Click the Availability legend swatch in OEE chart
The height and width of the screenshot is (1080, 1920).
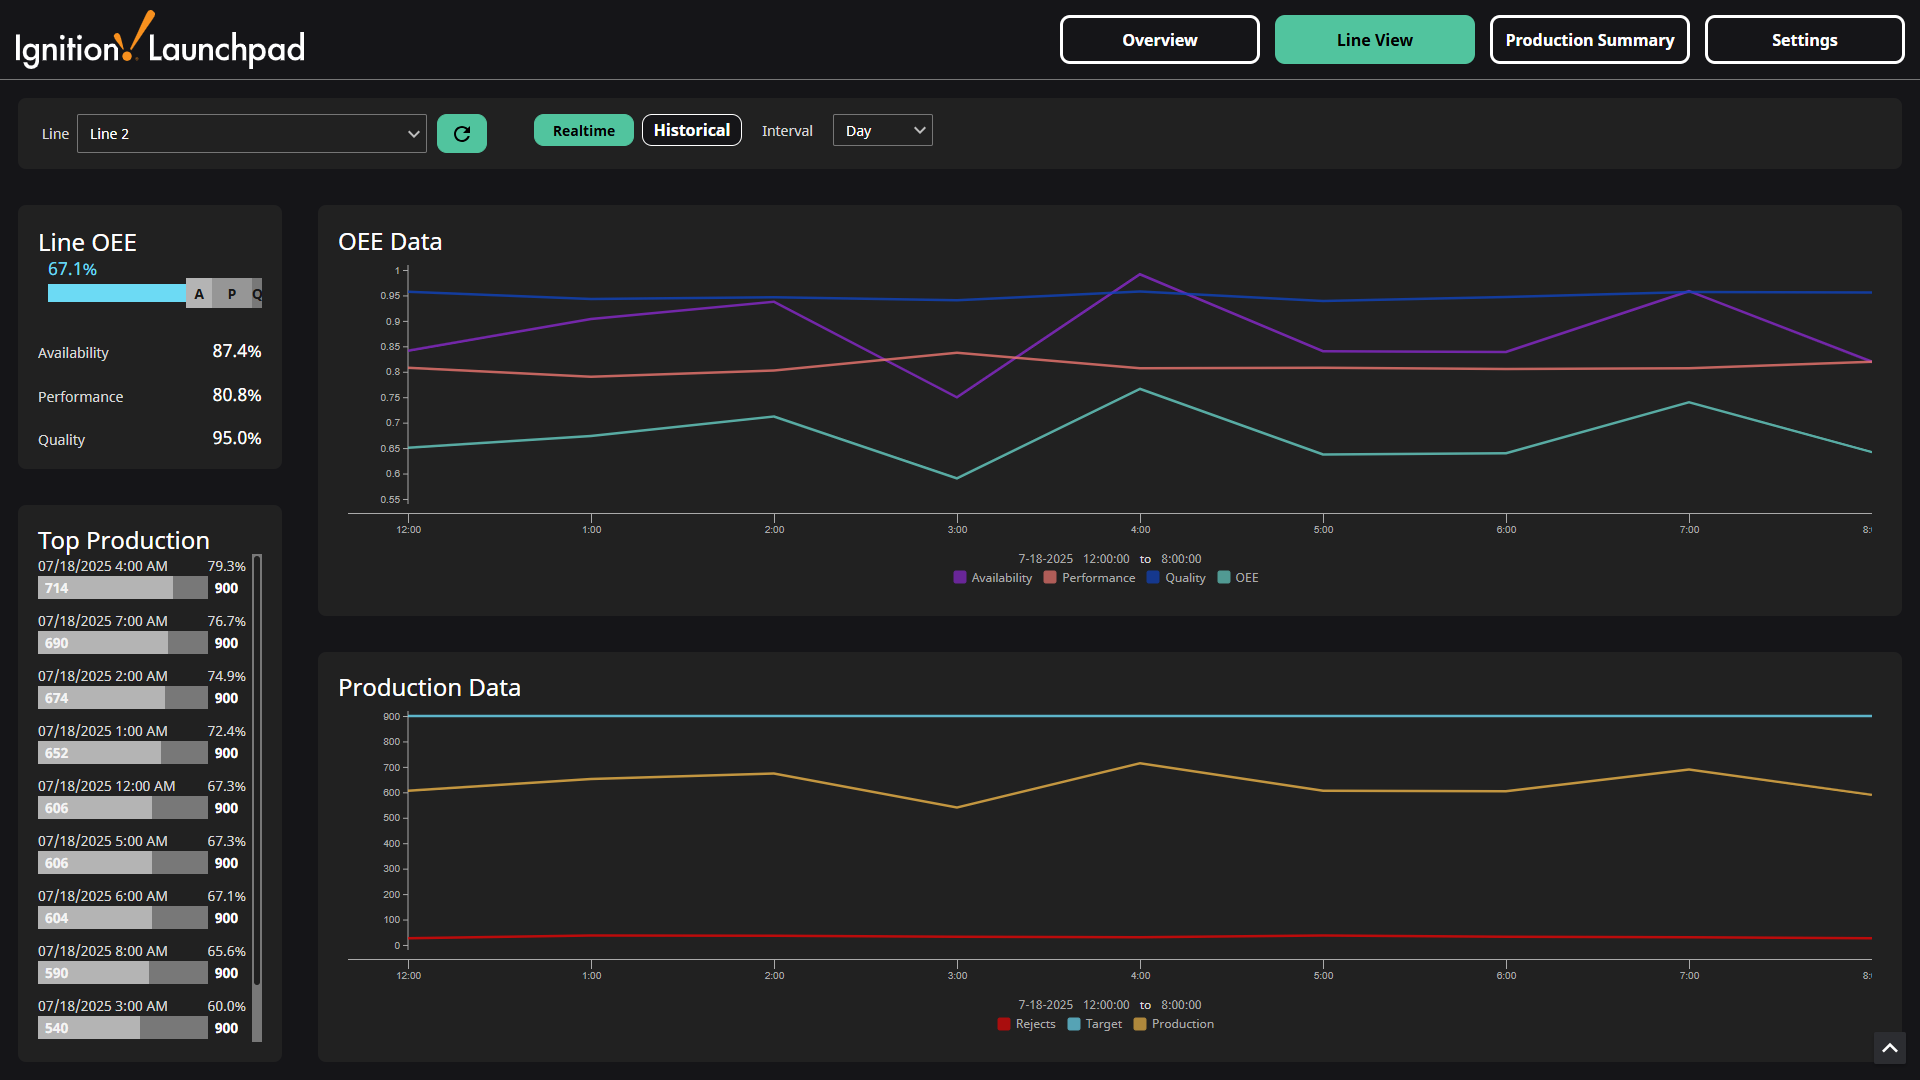pyautogui.click(x=958, y=577)
